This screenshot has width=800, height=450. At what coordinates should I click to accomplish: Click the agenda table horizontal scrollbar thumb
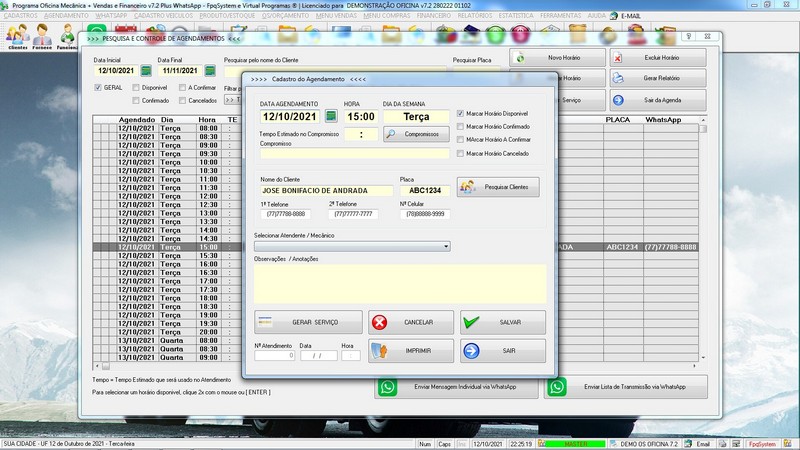106,366
